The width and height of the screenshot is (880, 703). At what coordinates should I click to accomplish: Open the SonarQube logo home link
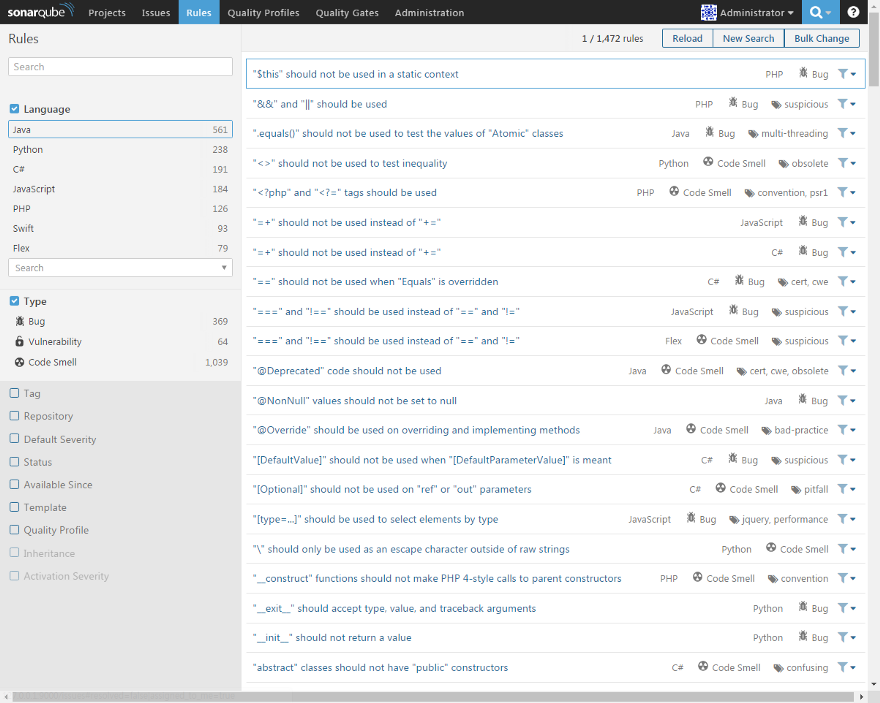[x=39, y=11]
